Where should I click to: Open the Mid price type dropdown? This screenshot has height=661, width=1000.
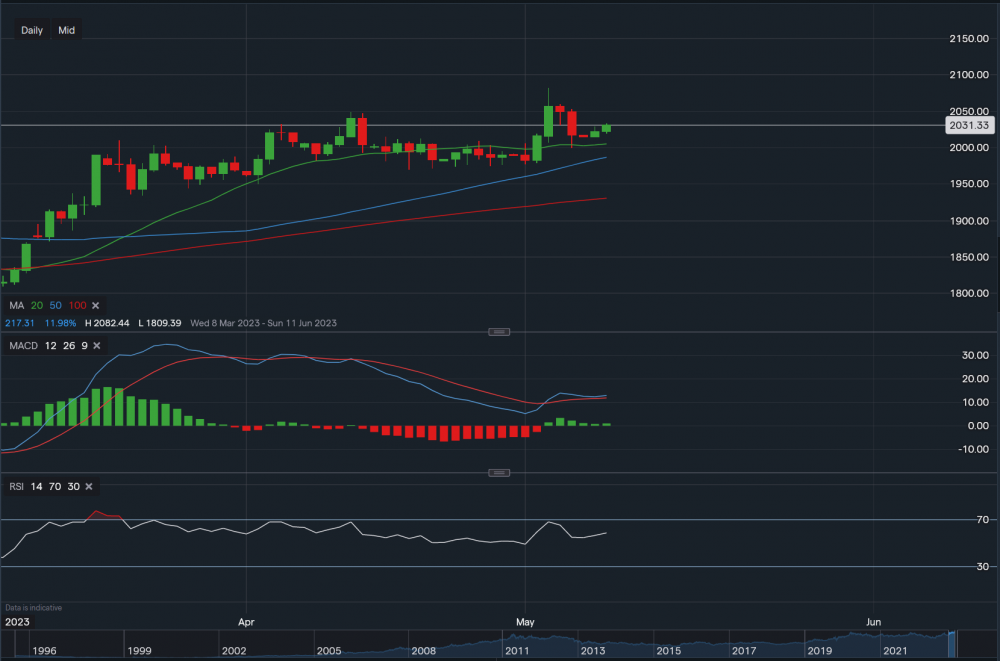(67, 30)
